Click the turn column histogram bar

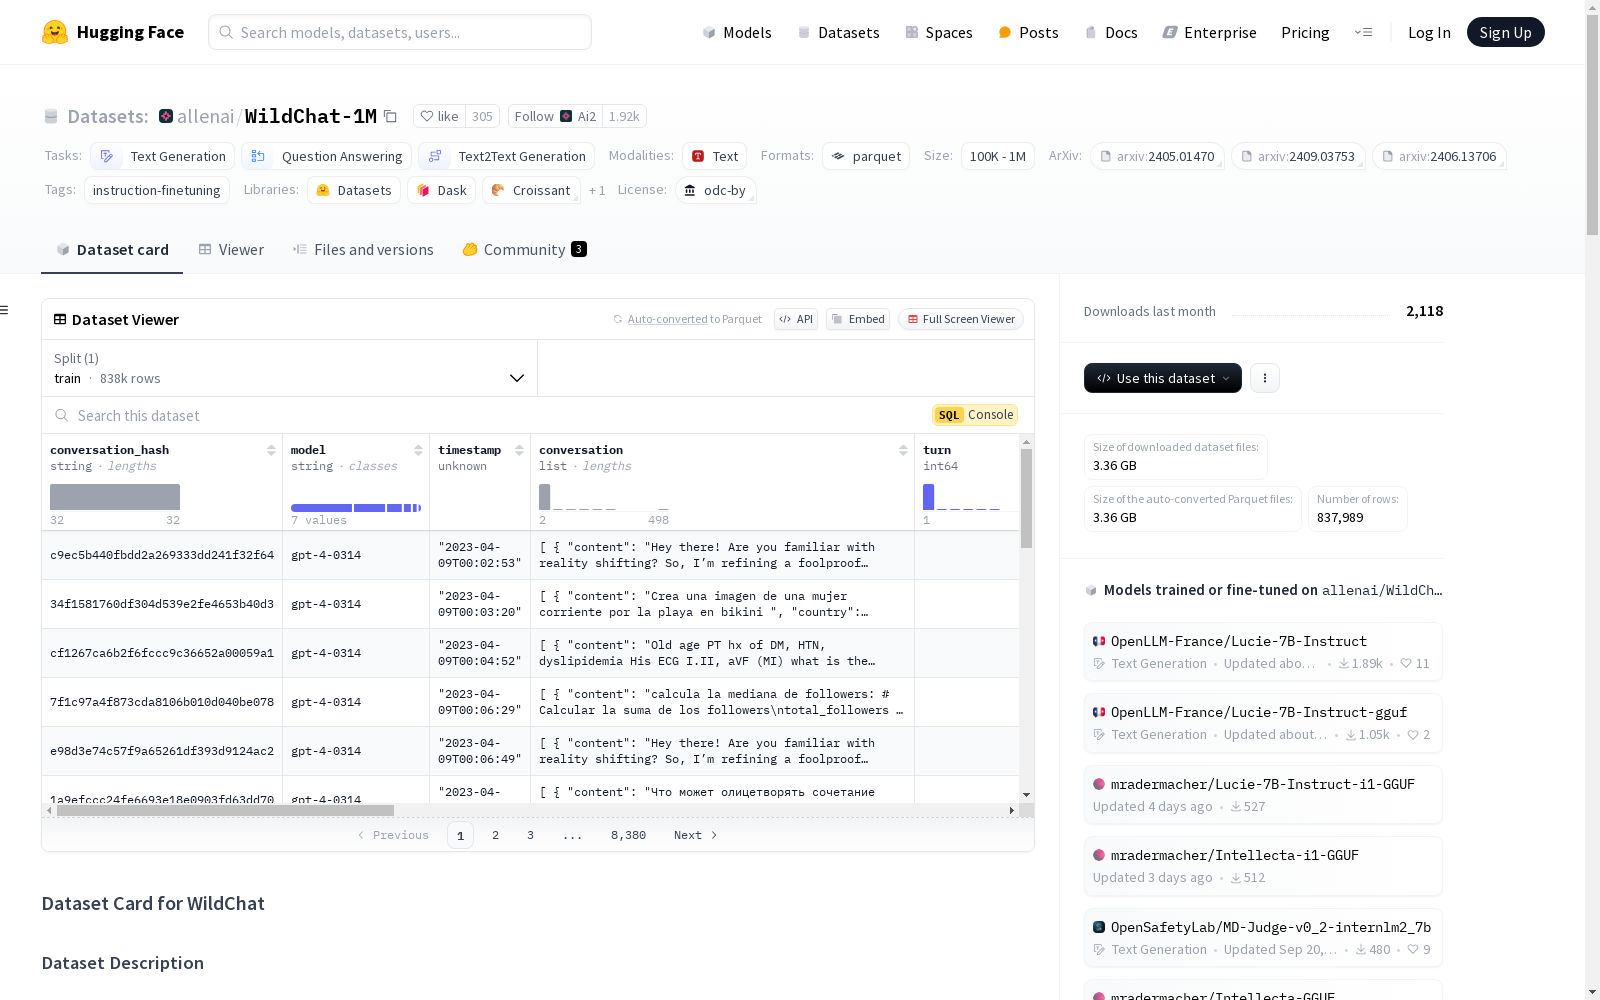[928, 497]
